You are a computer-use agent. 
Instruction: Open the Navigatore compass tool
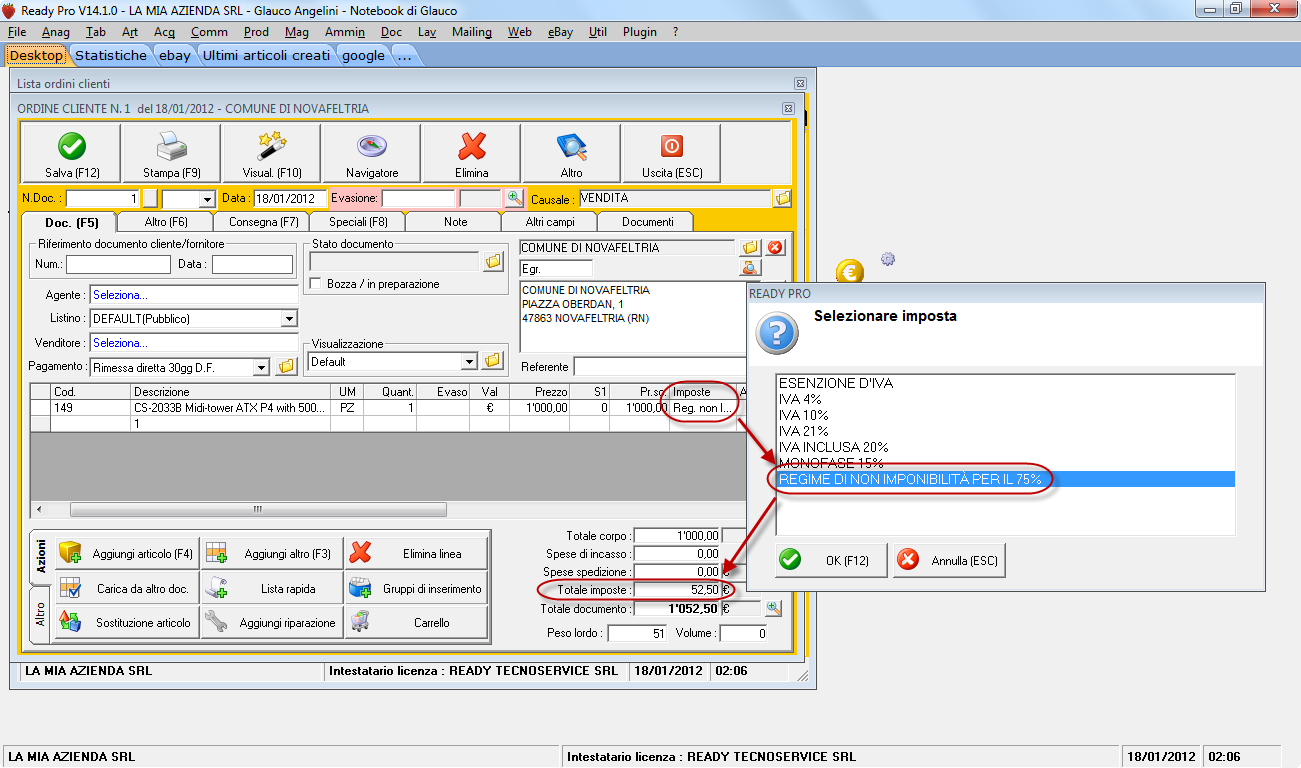pyautogui.click(x=371, y=153)
